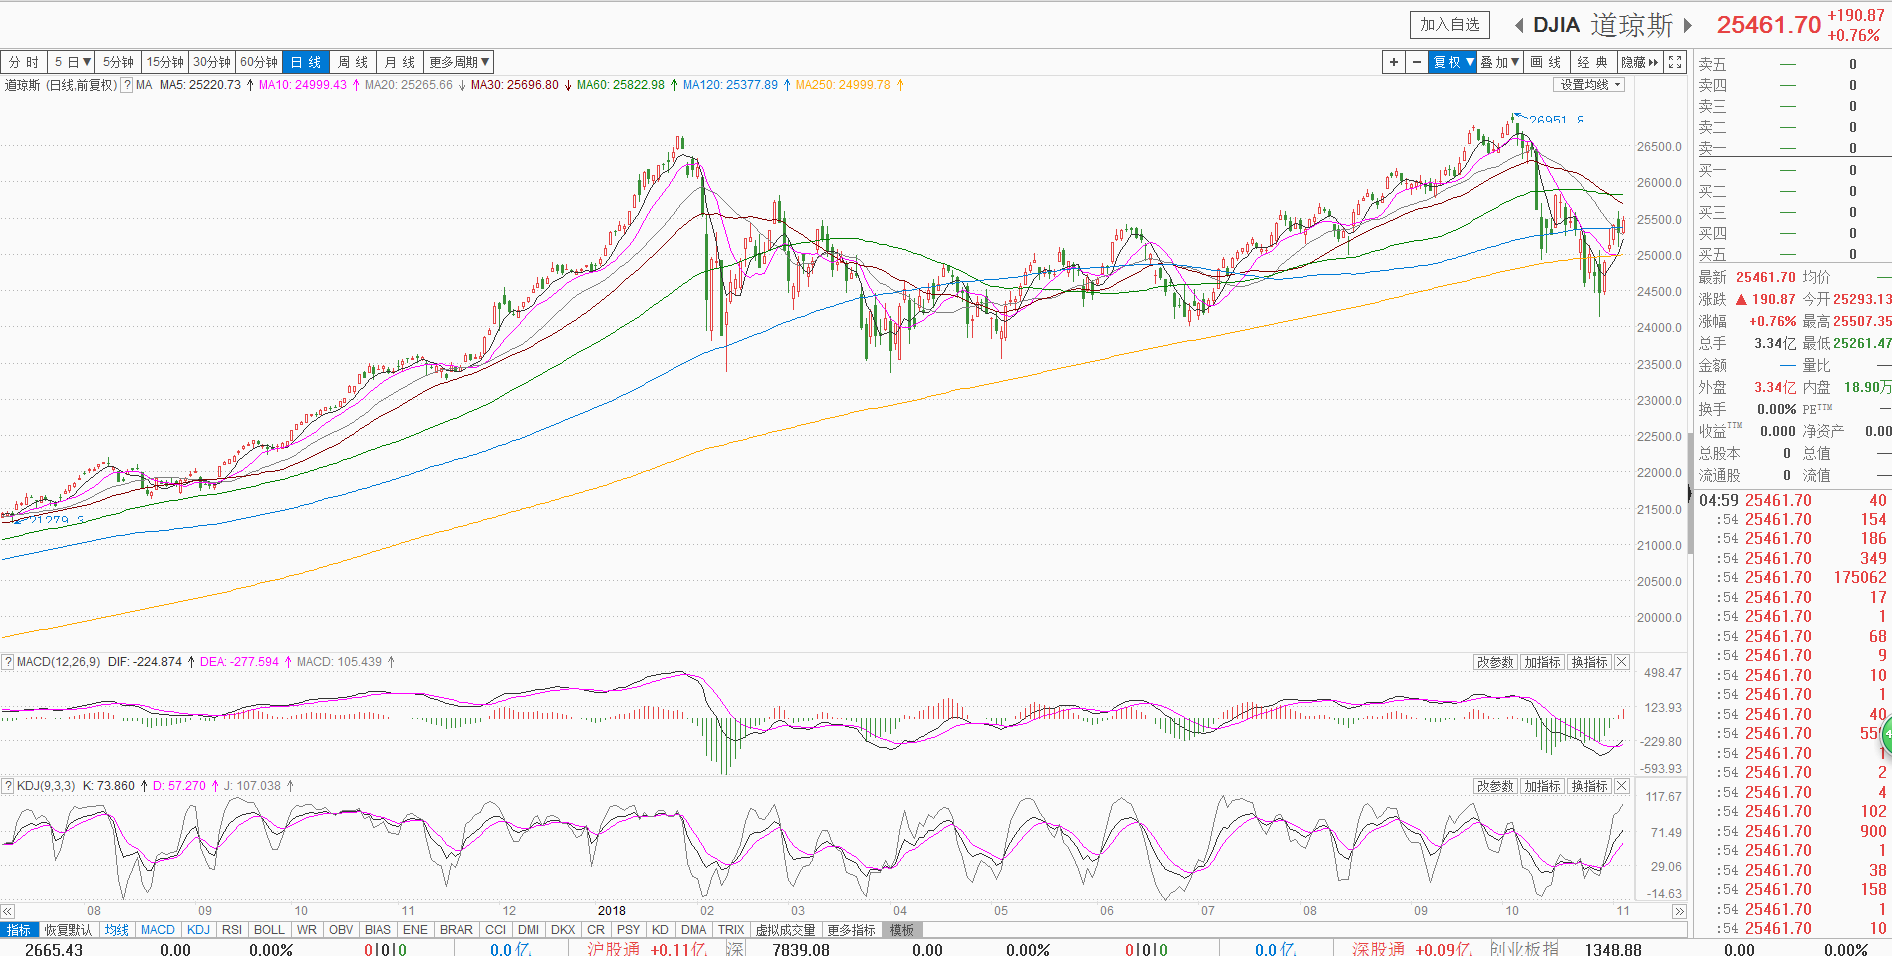Expand 更多周期 more periods dropdown
Screen dimensions: 1892x956
coord(459,62)
